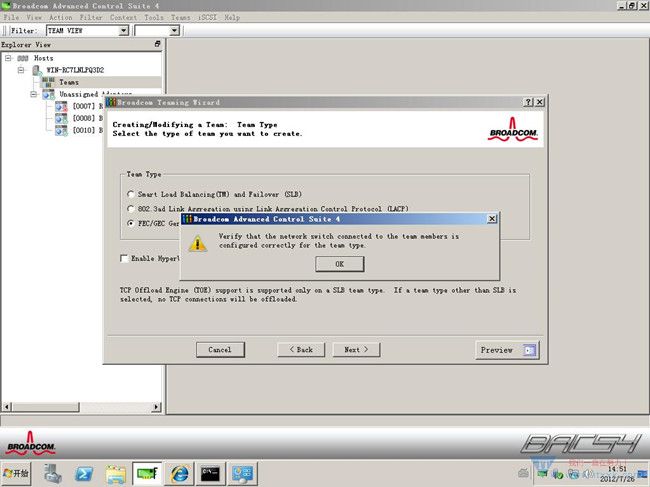Select adapter [0007] icon
The width and height of the screenshot is (650, 487).
(x=61, y=107)
